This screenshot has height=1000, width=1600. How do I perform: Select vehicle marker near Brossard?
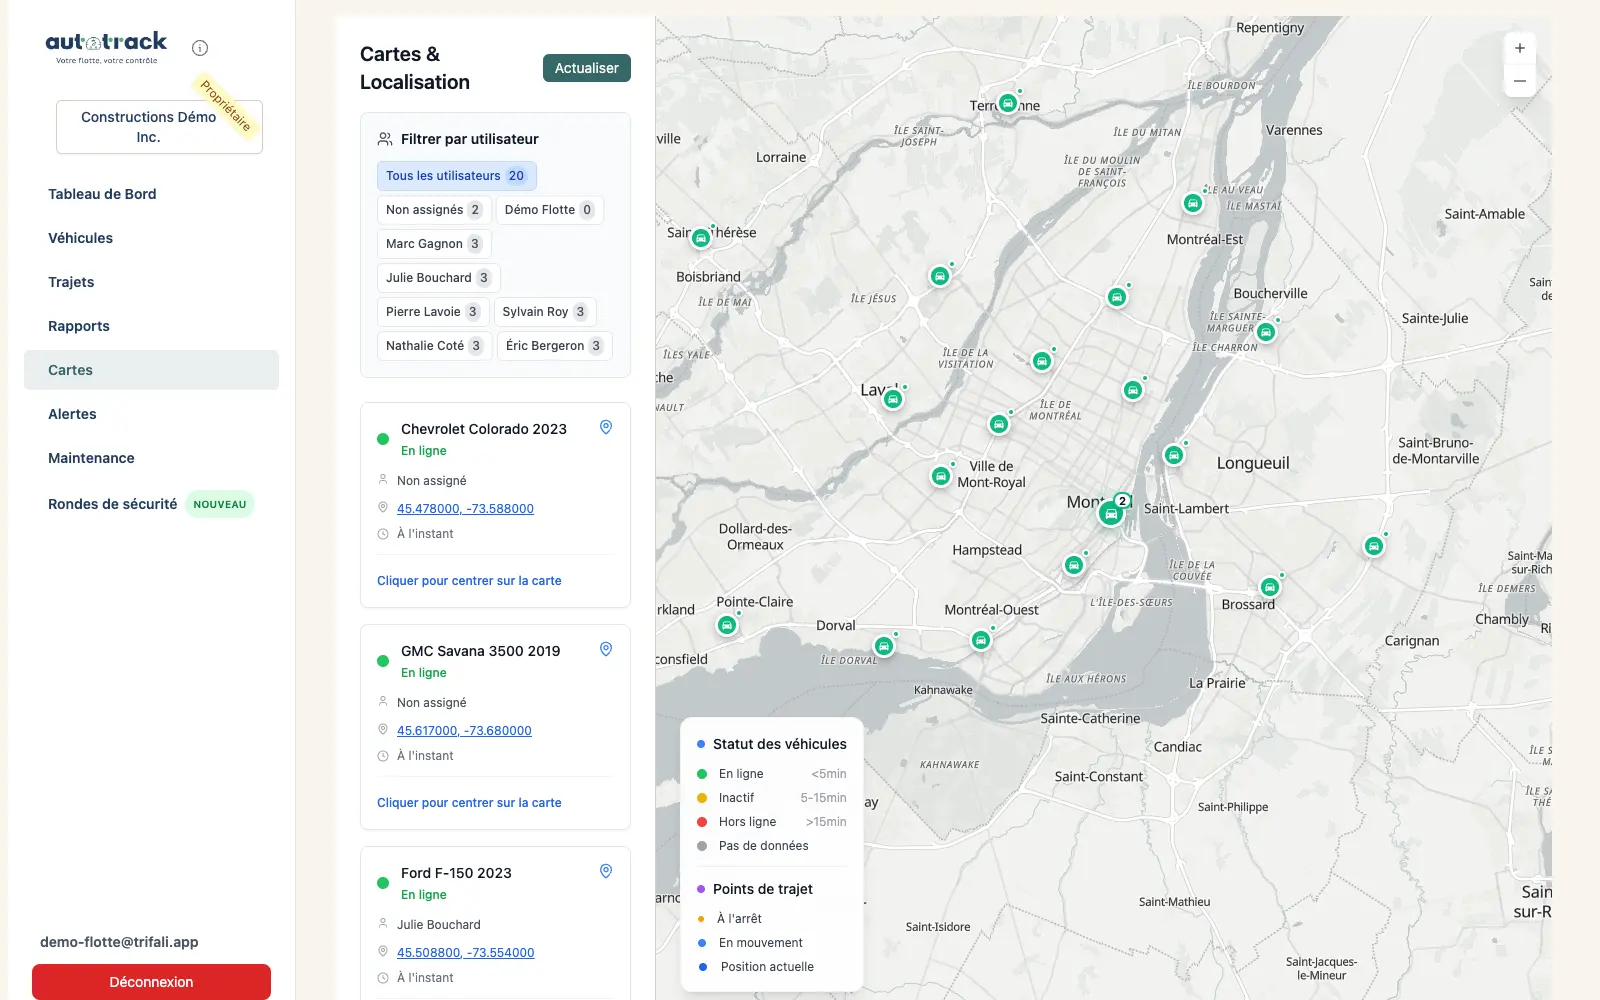(x=1270, y=587)
